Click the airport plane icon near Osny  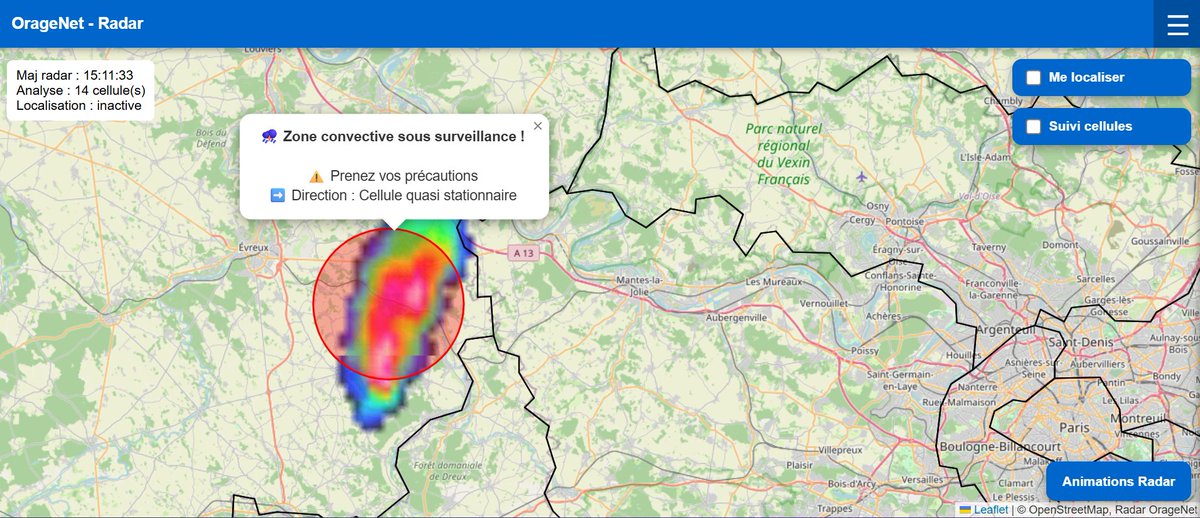click(x=862, y=177)
